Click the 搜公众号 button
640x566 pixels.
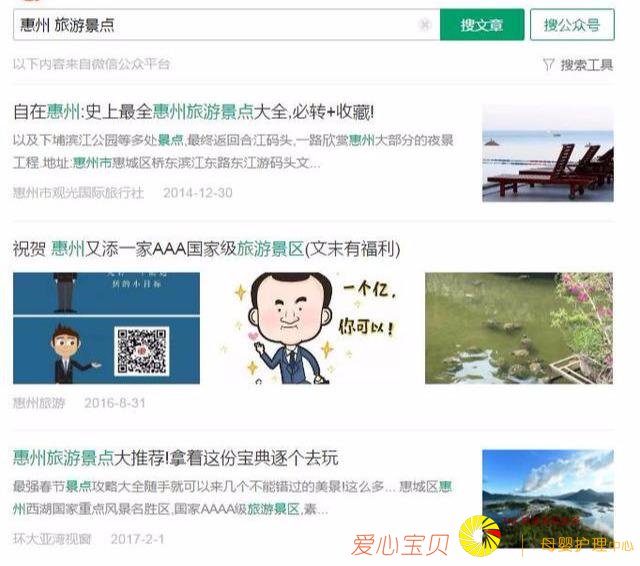coord(572,25)
